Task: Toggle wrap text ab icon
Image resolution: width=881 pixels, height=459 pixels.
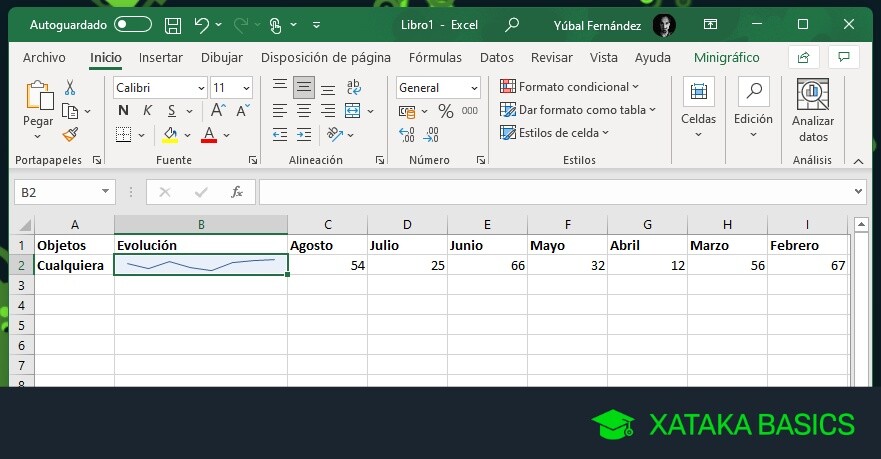Action: 353,88
